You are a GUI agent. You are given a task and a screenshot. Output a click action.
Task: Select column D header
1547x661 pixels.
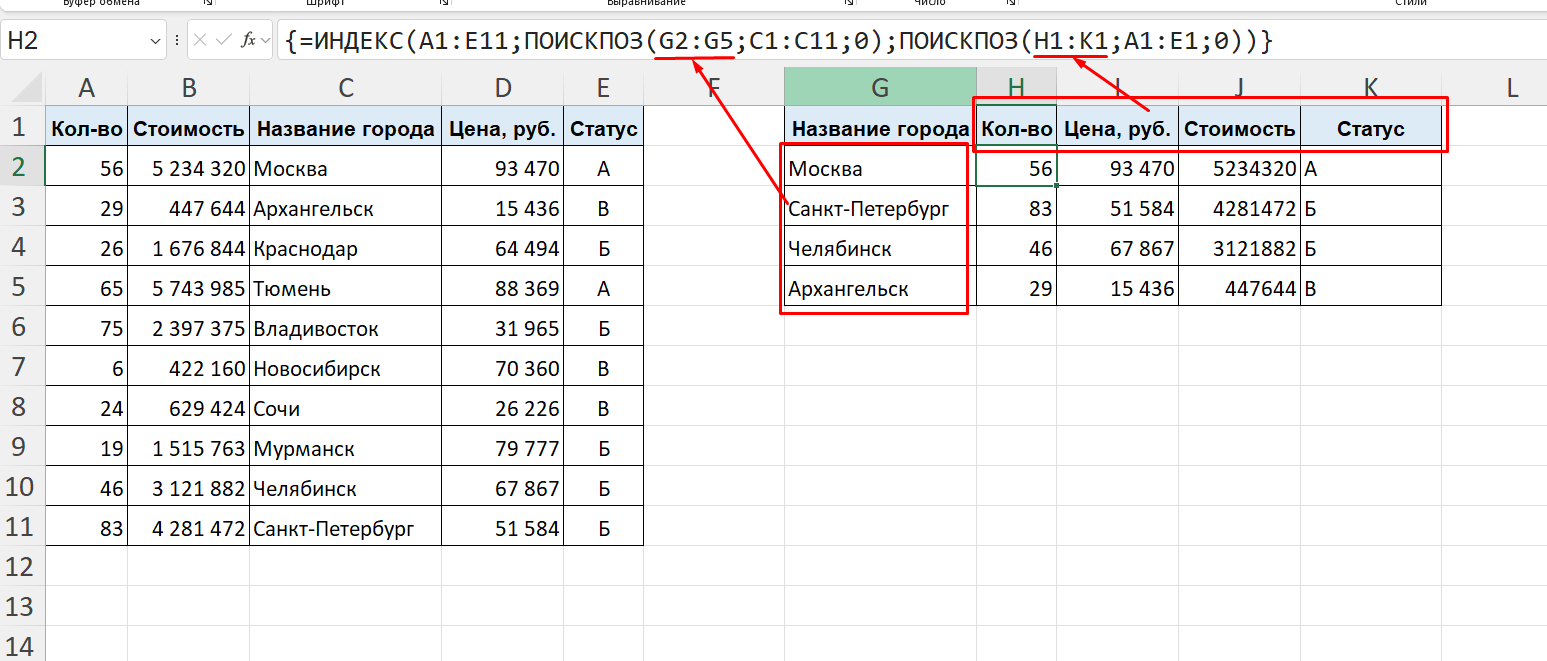click(x=502, y=87)
